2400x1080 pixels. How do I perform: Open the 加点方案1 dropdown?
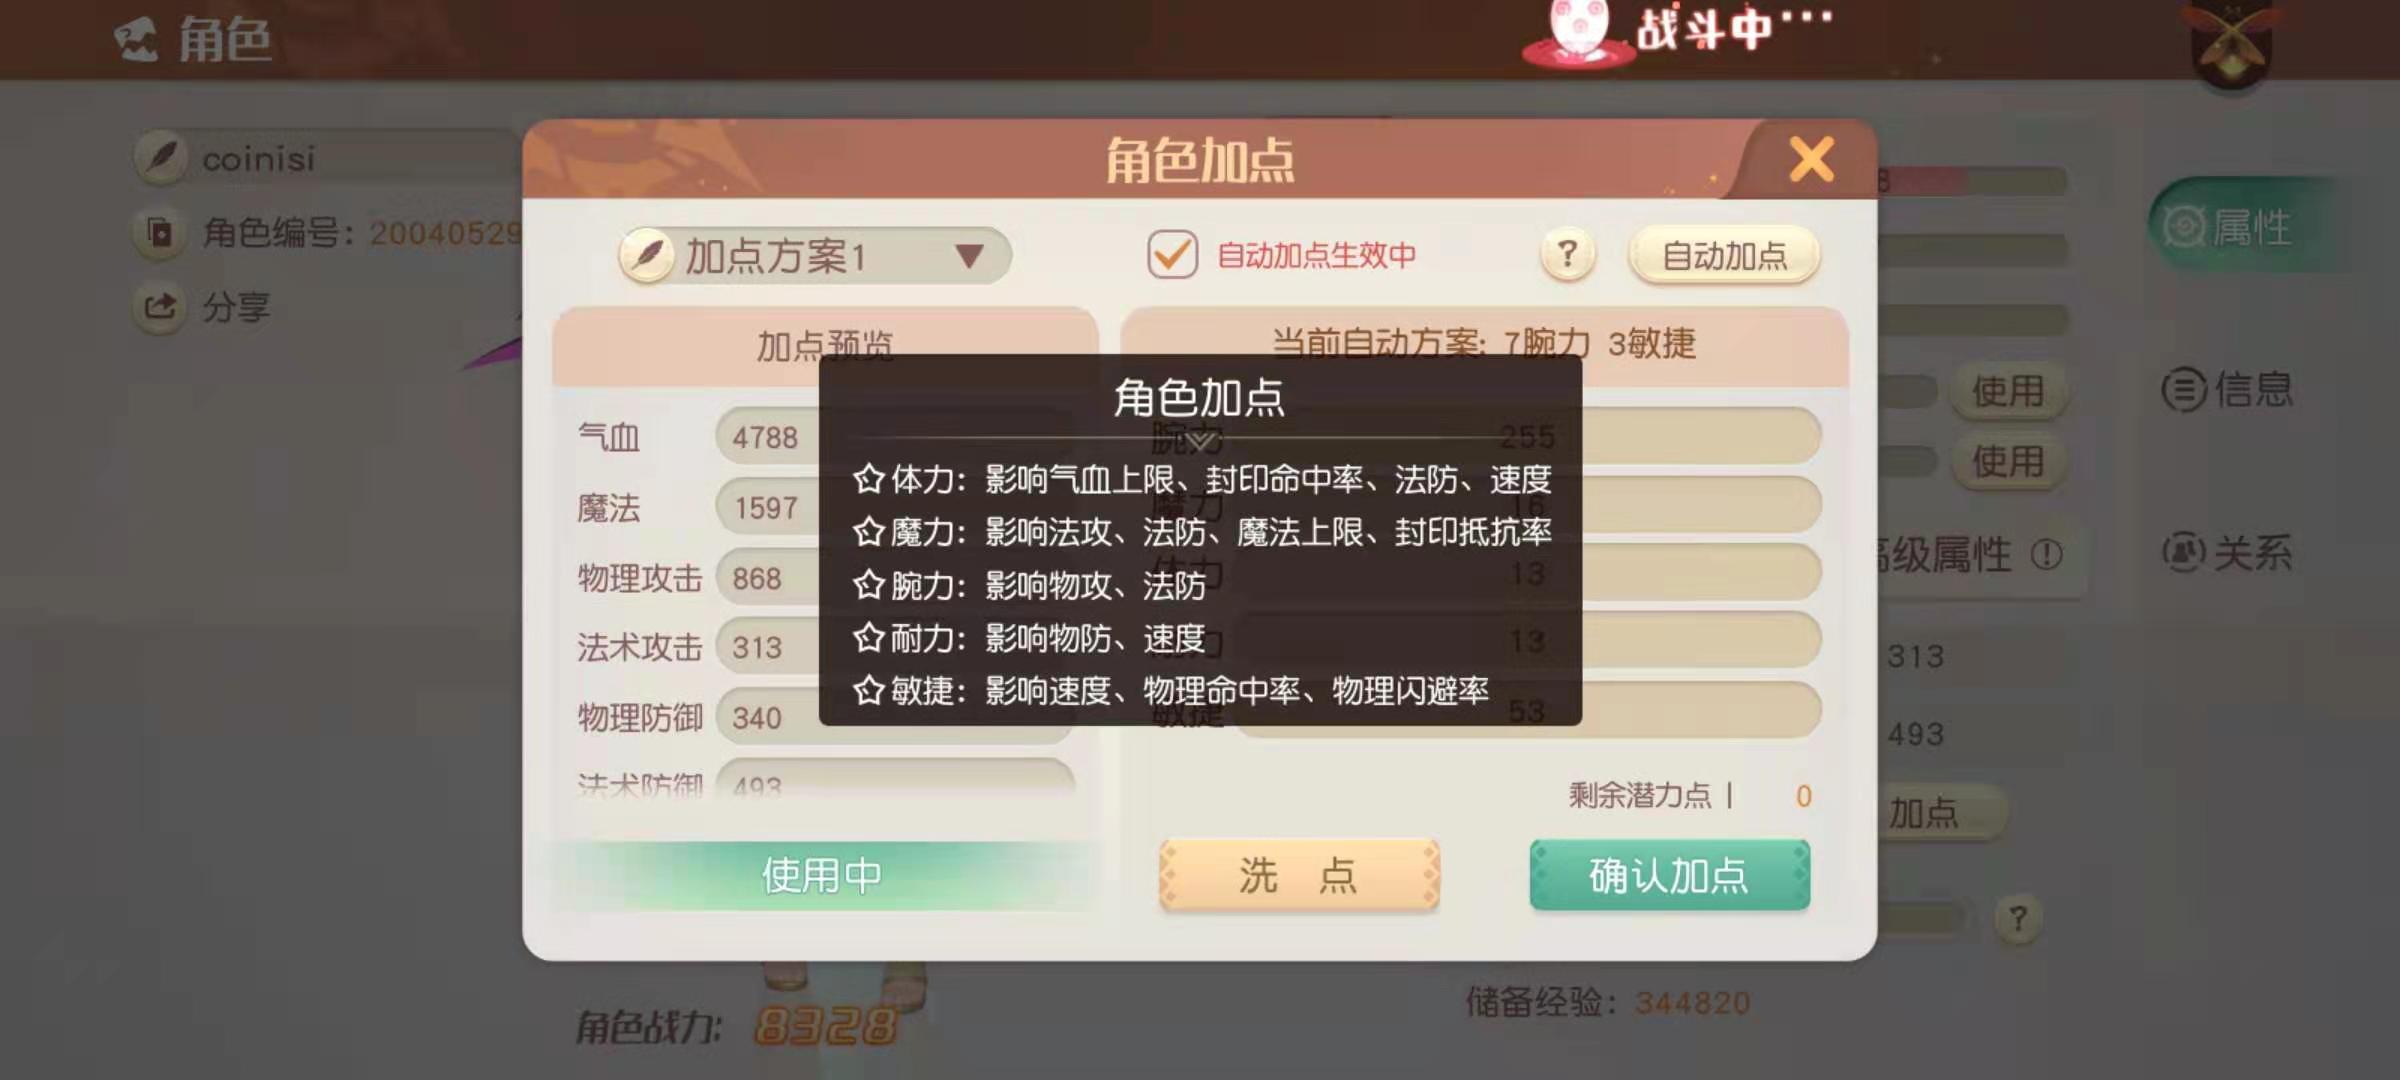pyautogui.click(x=814, y=256)
